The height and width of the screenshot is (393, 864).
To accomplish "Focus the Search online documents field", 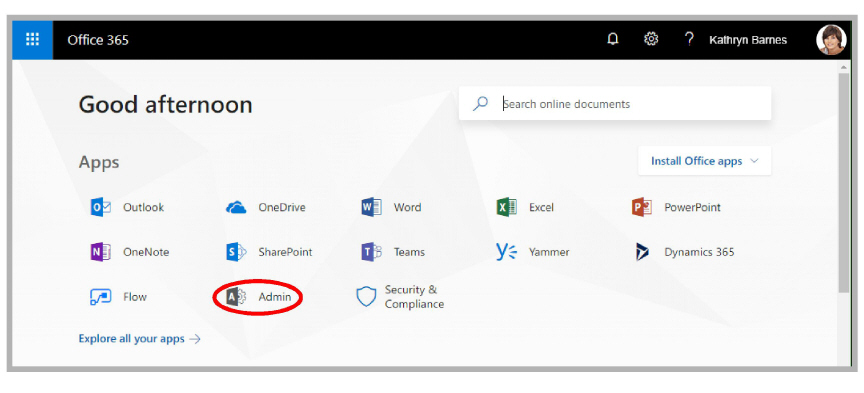I will pos(615,104).
